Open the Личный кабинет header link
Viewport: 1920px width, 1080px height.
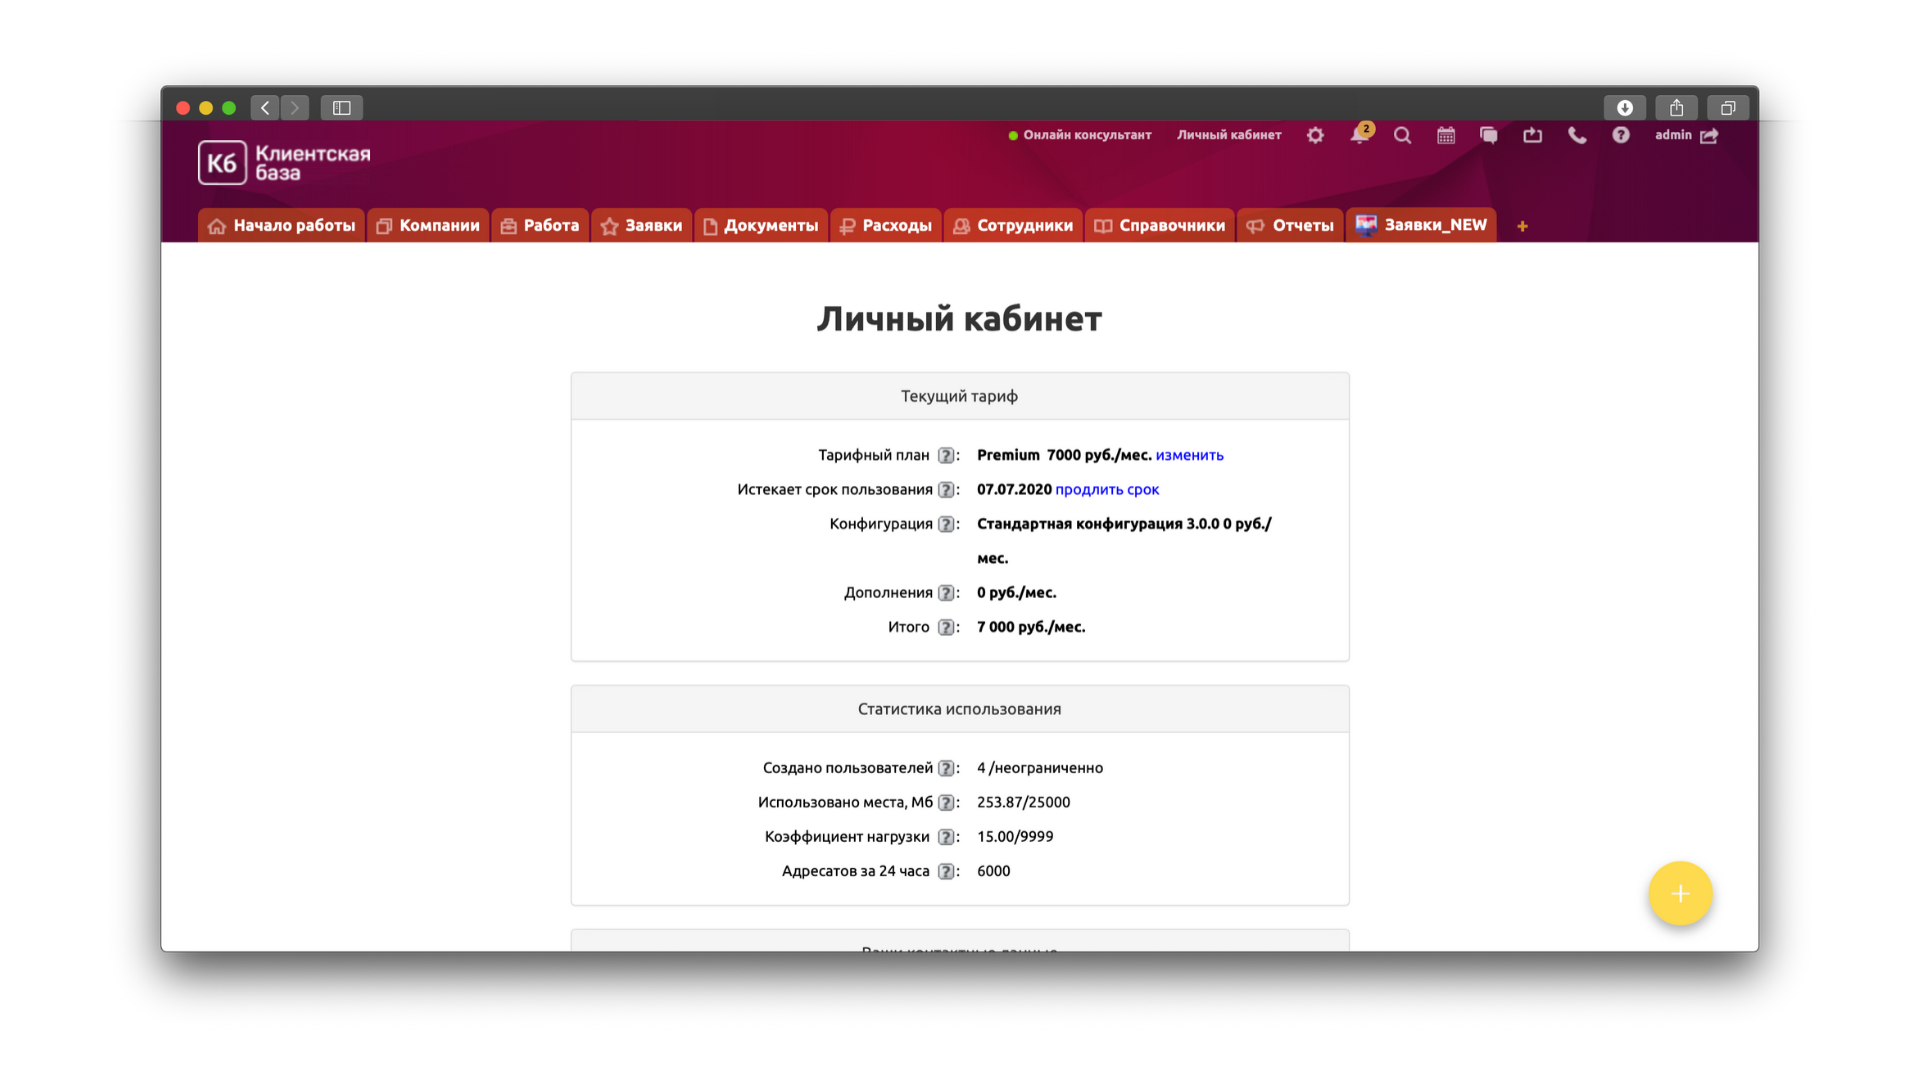click(x=1228, y=135)
